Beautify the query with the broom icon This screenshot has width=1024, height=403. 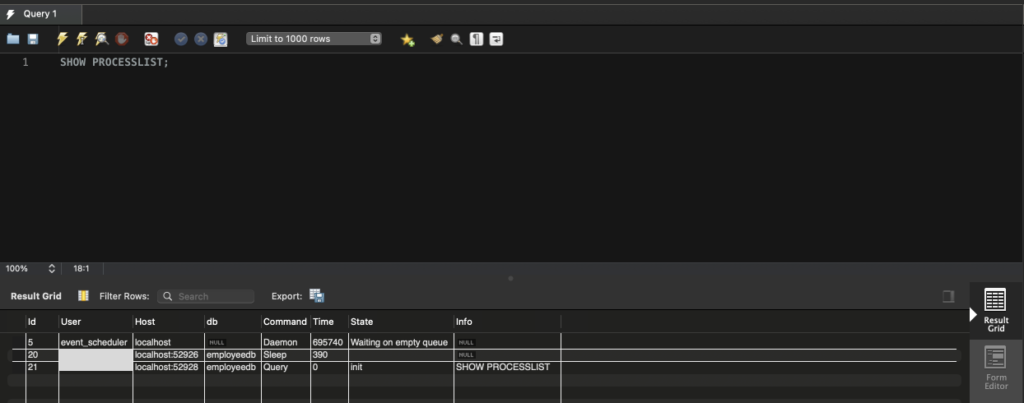point(437,39)
